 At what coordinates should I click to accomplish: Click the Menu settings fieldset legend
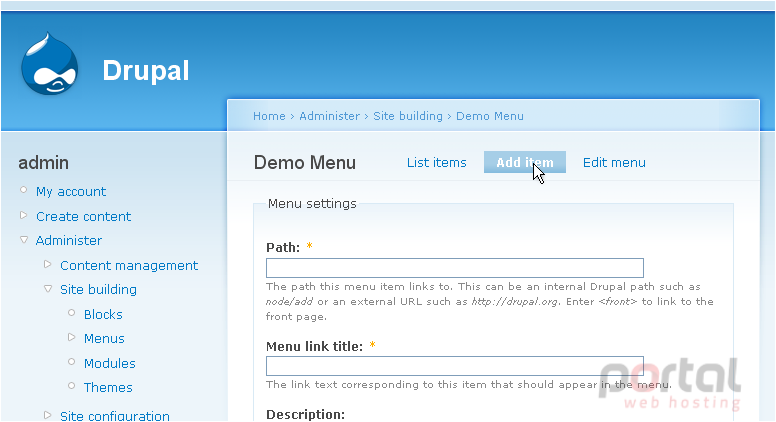coord(312,204)
